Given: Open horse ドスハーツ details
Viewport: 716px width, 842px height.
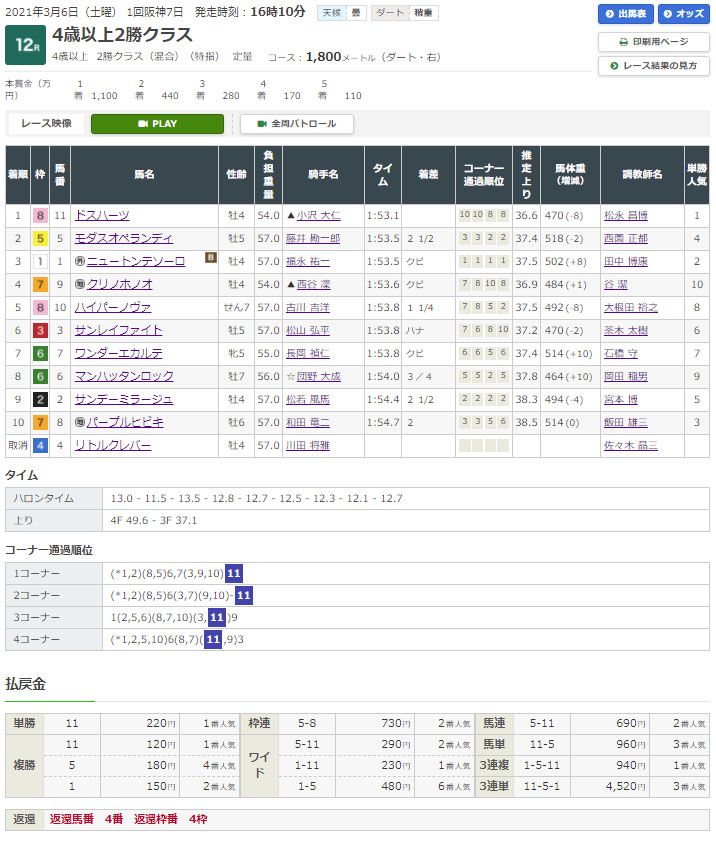Looking at the screenshot, I should pyautogui.click(x=101, y=215).
